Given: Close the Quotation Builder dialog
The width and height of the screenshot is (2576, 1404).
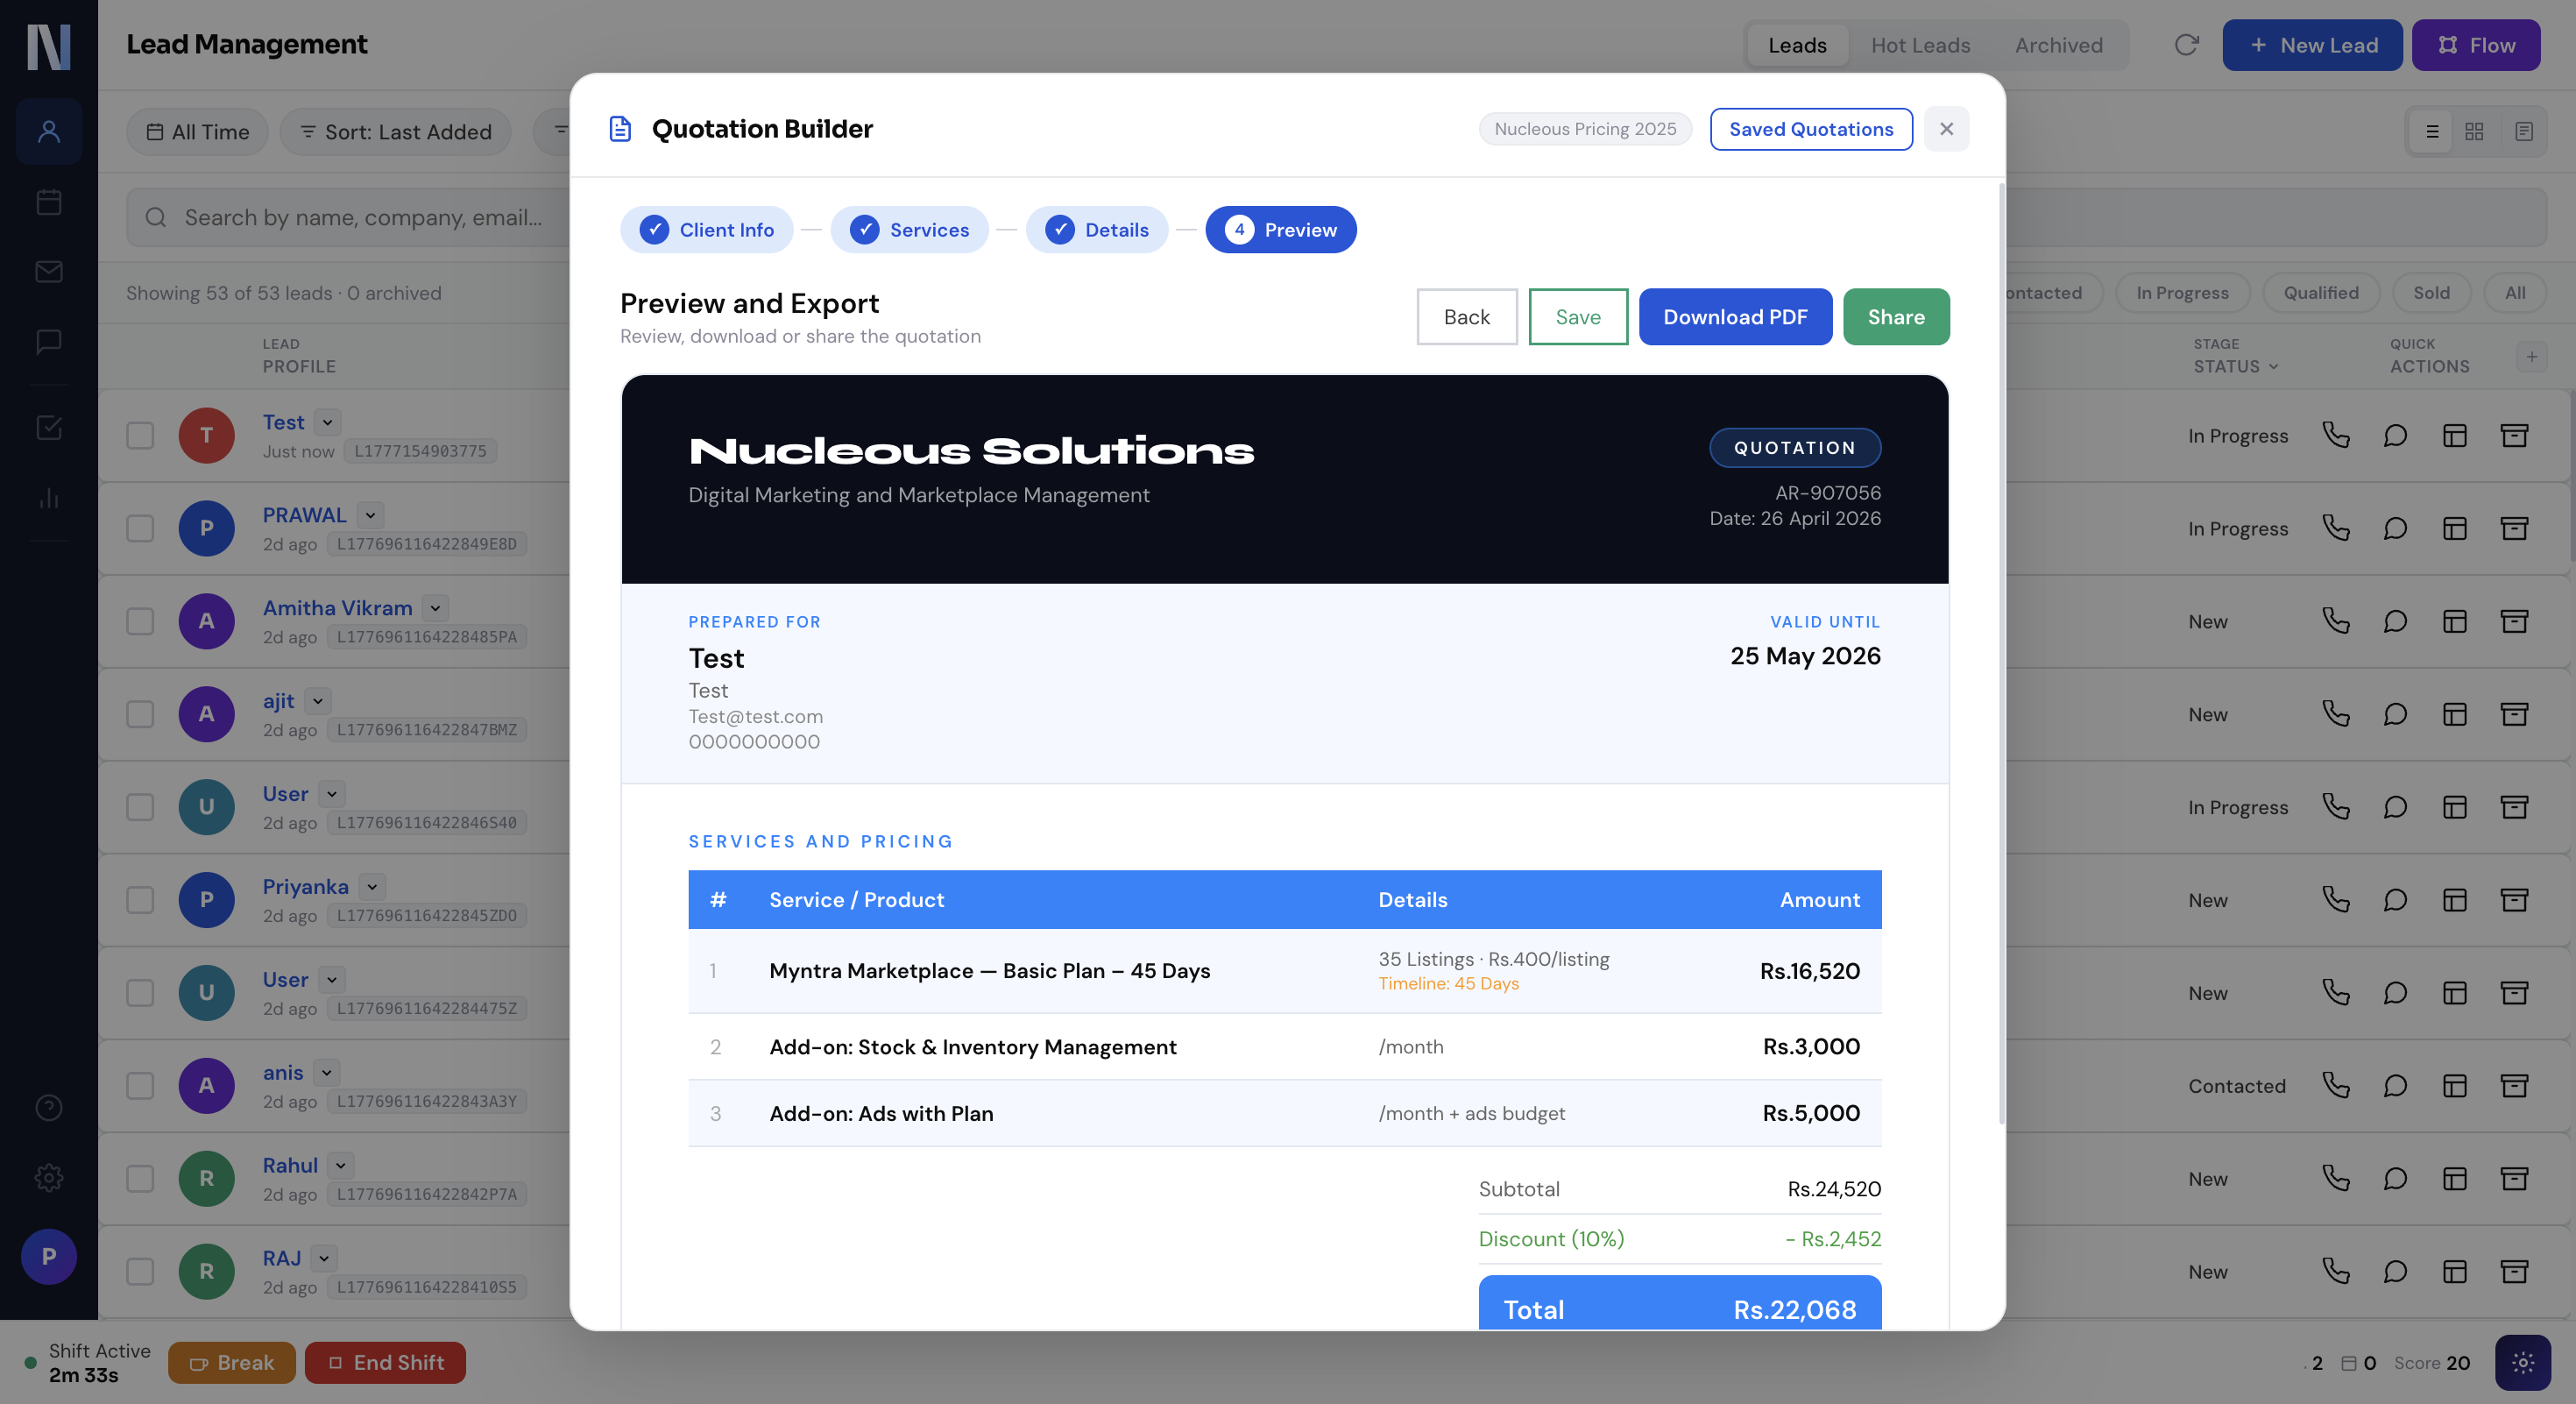Looking at the screenshot, I should tap(1946, 129).
